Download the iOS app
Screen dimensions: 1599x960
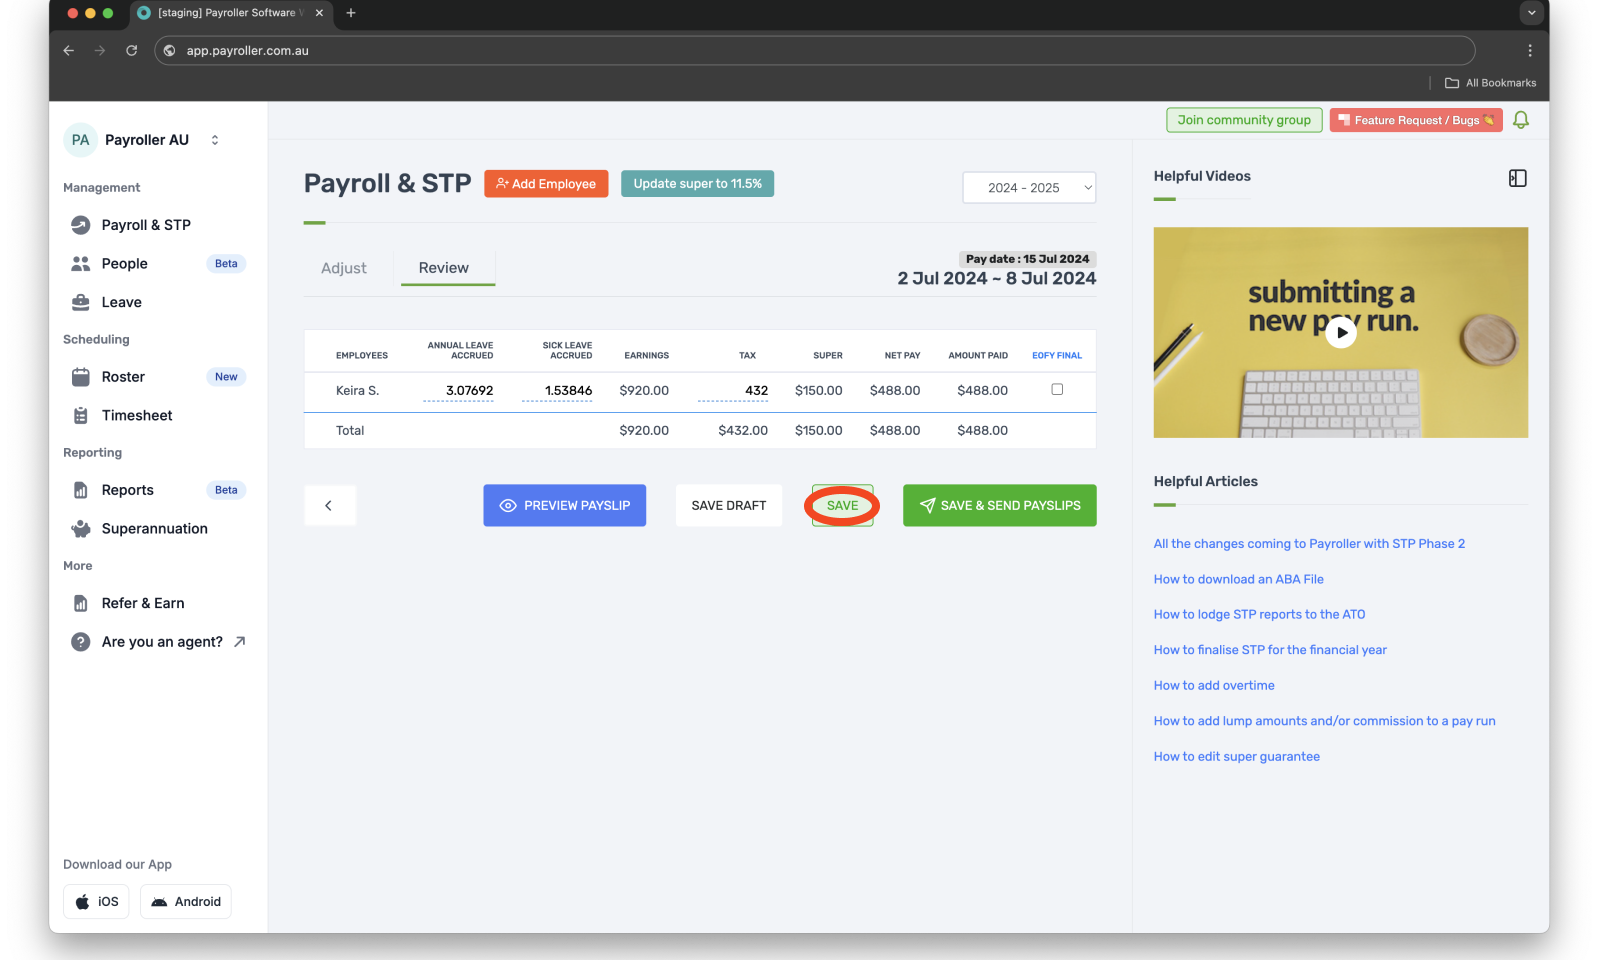96,902
